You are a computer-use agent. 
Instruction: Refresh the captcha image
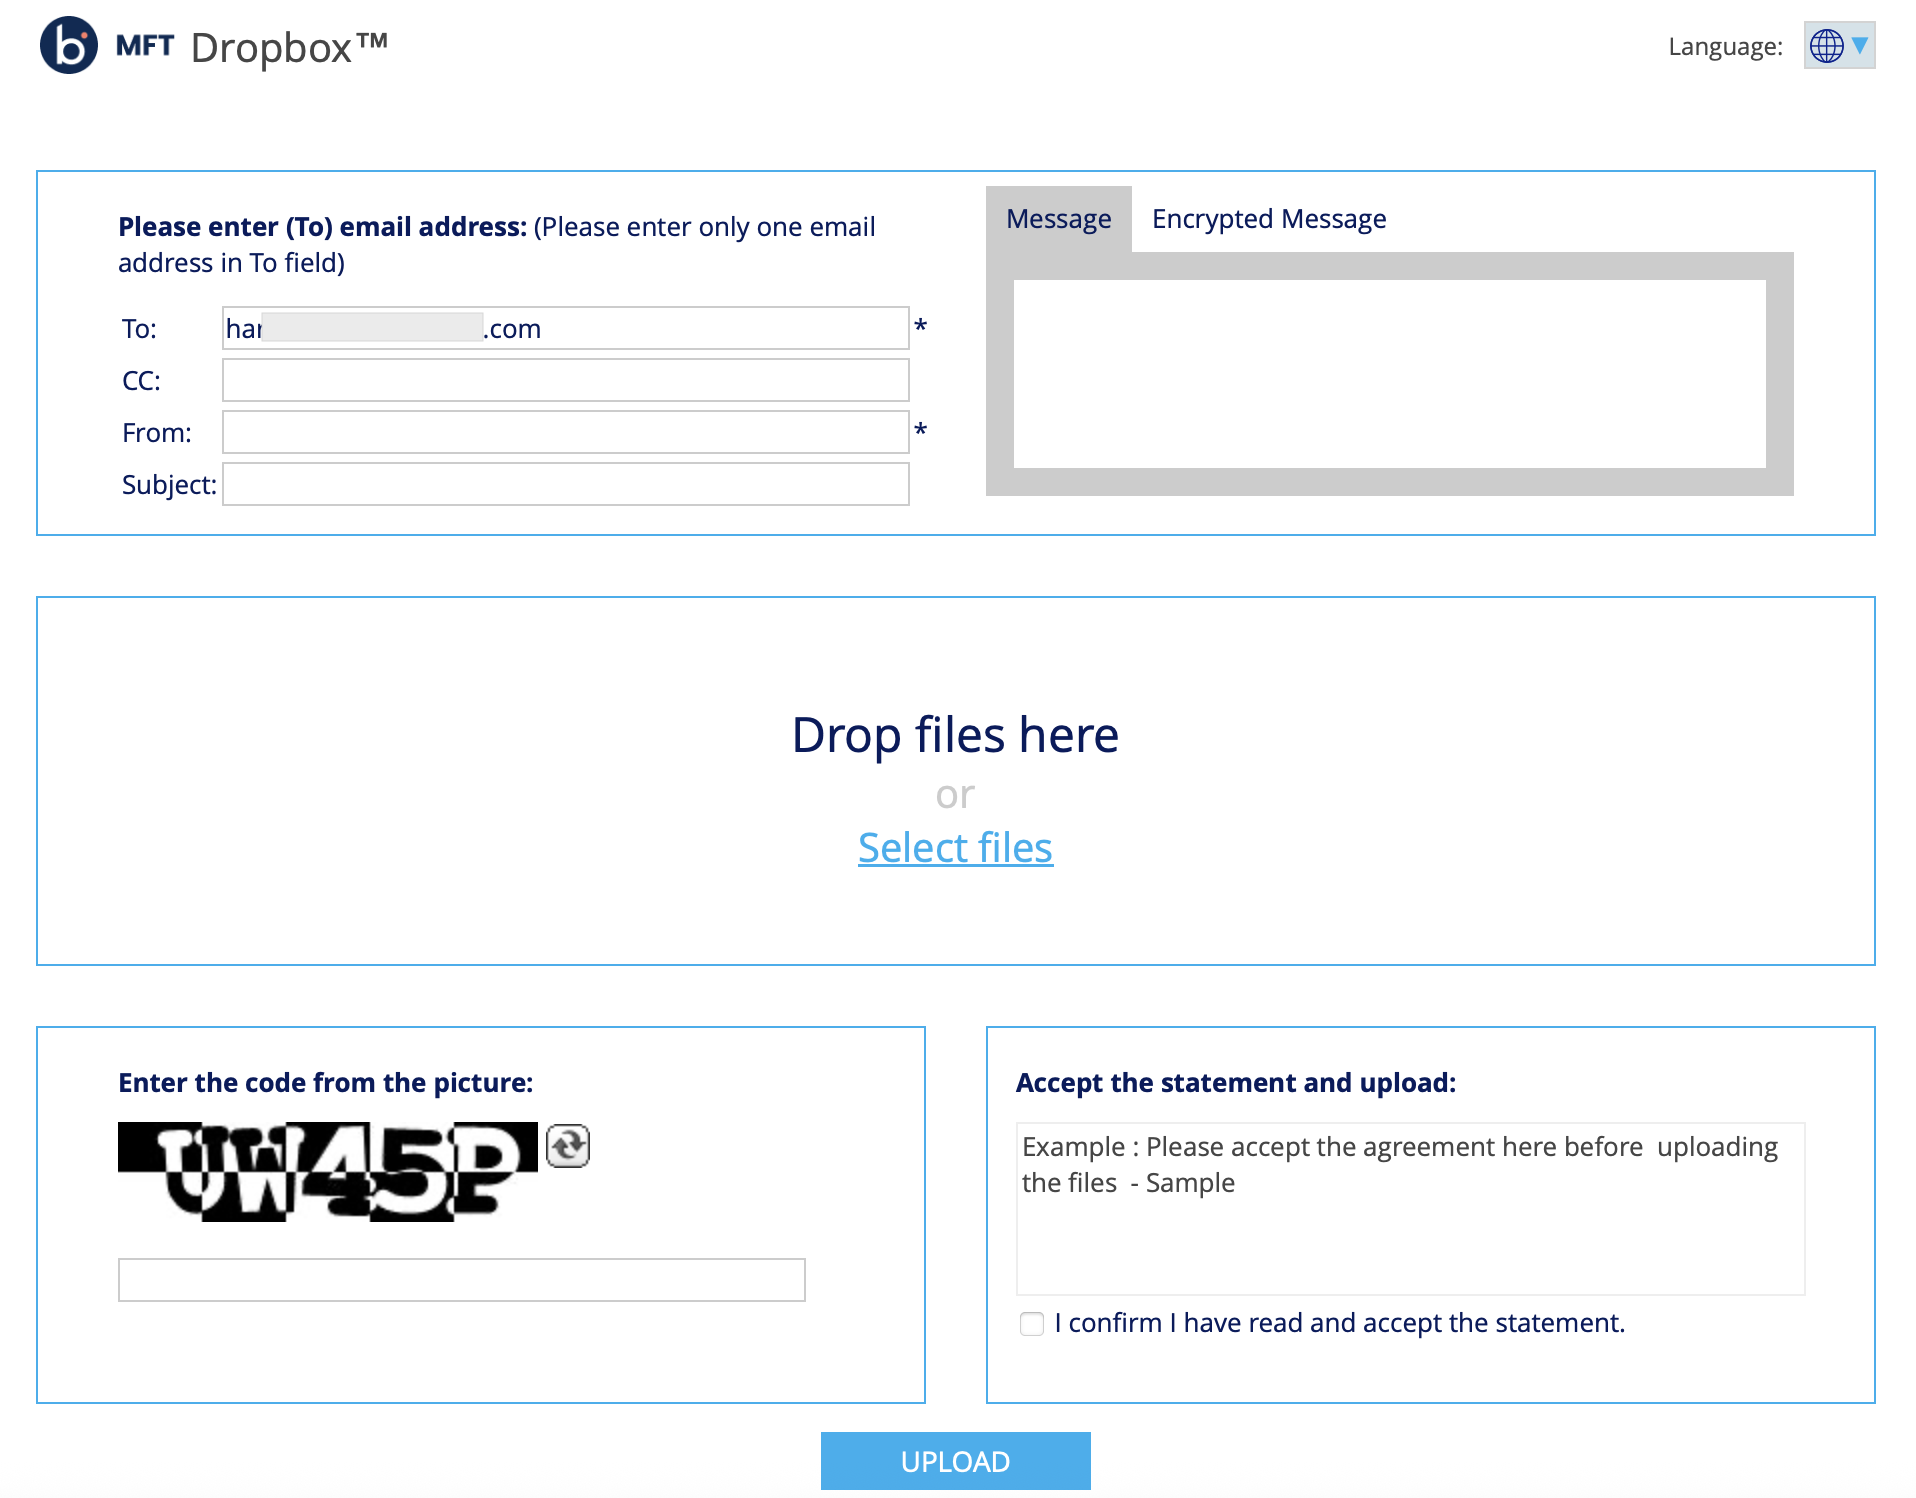click(570, 1148)
